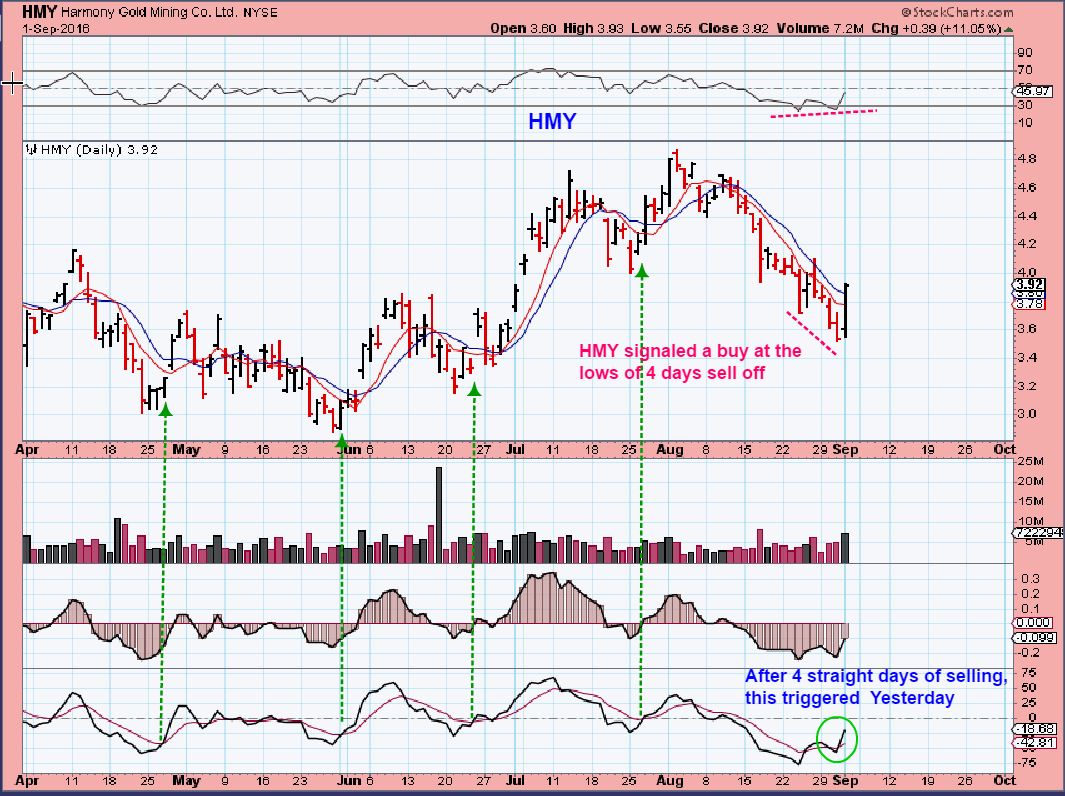Screen dimensions: 1065x796
Task: Click the 'HMY (Daily) 3.92' price legend
Action: click(x=99, y=149)
